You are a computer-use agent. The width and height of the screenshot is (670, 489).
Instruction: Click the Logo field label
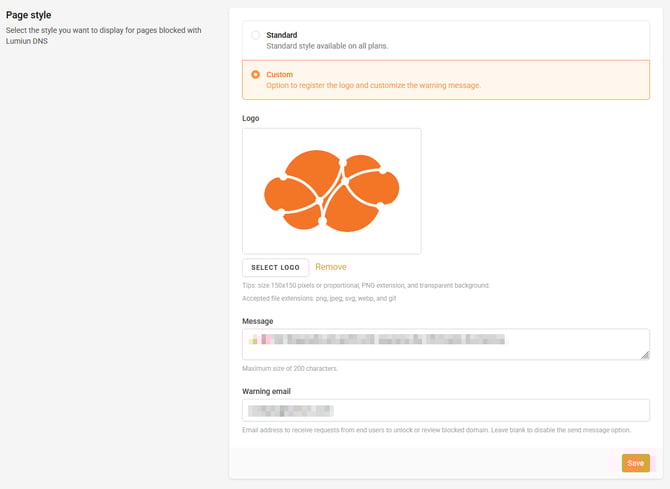click(x=252, y=118)
